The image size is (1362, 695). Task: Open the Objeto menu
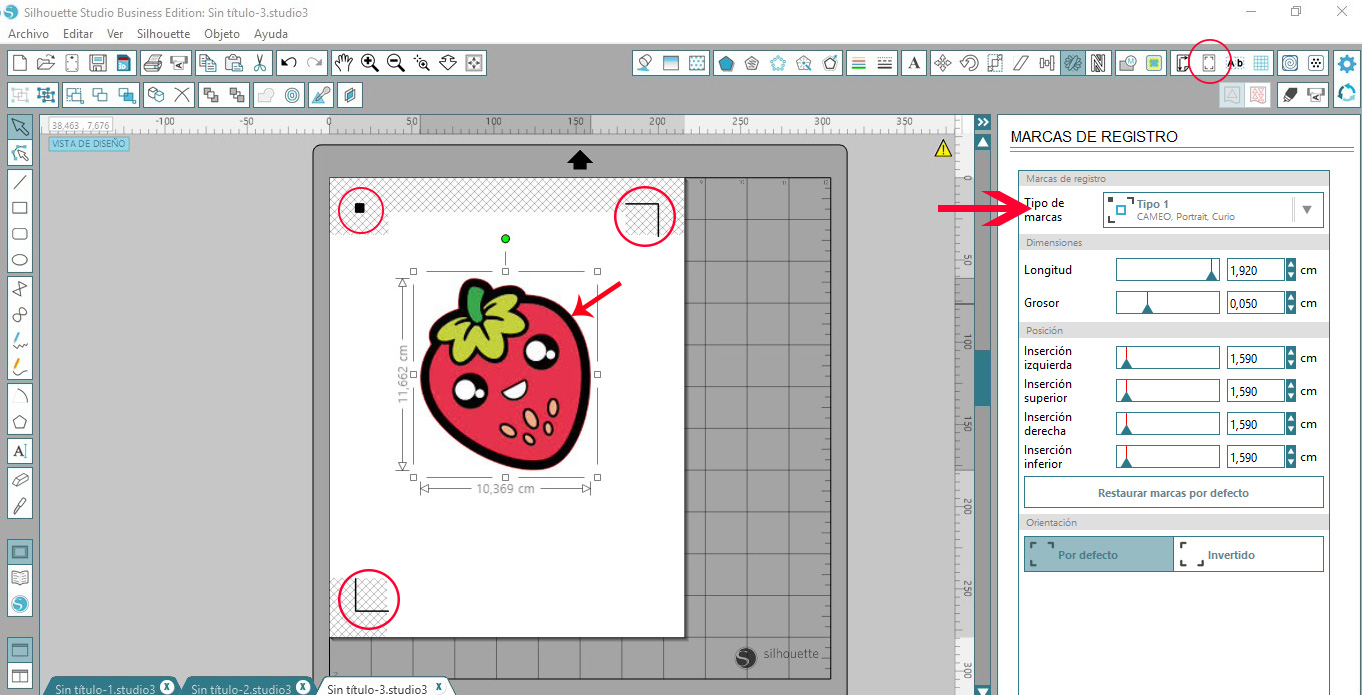pyautogui.click(x=222, y=33)
